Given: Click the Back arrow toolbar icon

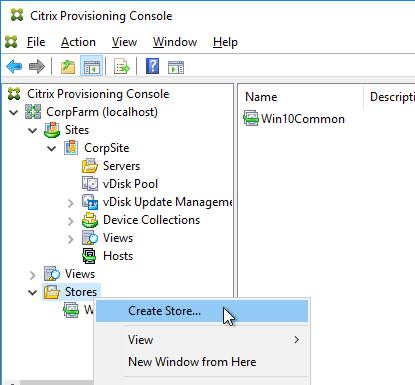Looking at the screenshot, I should [x=14, y=66].
